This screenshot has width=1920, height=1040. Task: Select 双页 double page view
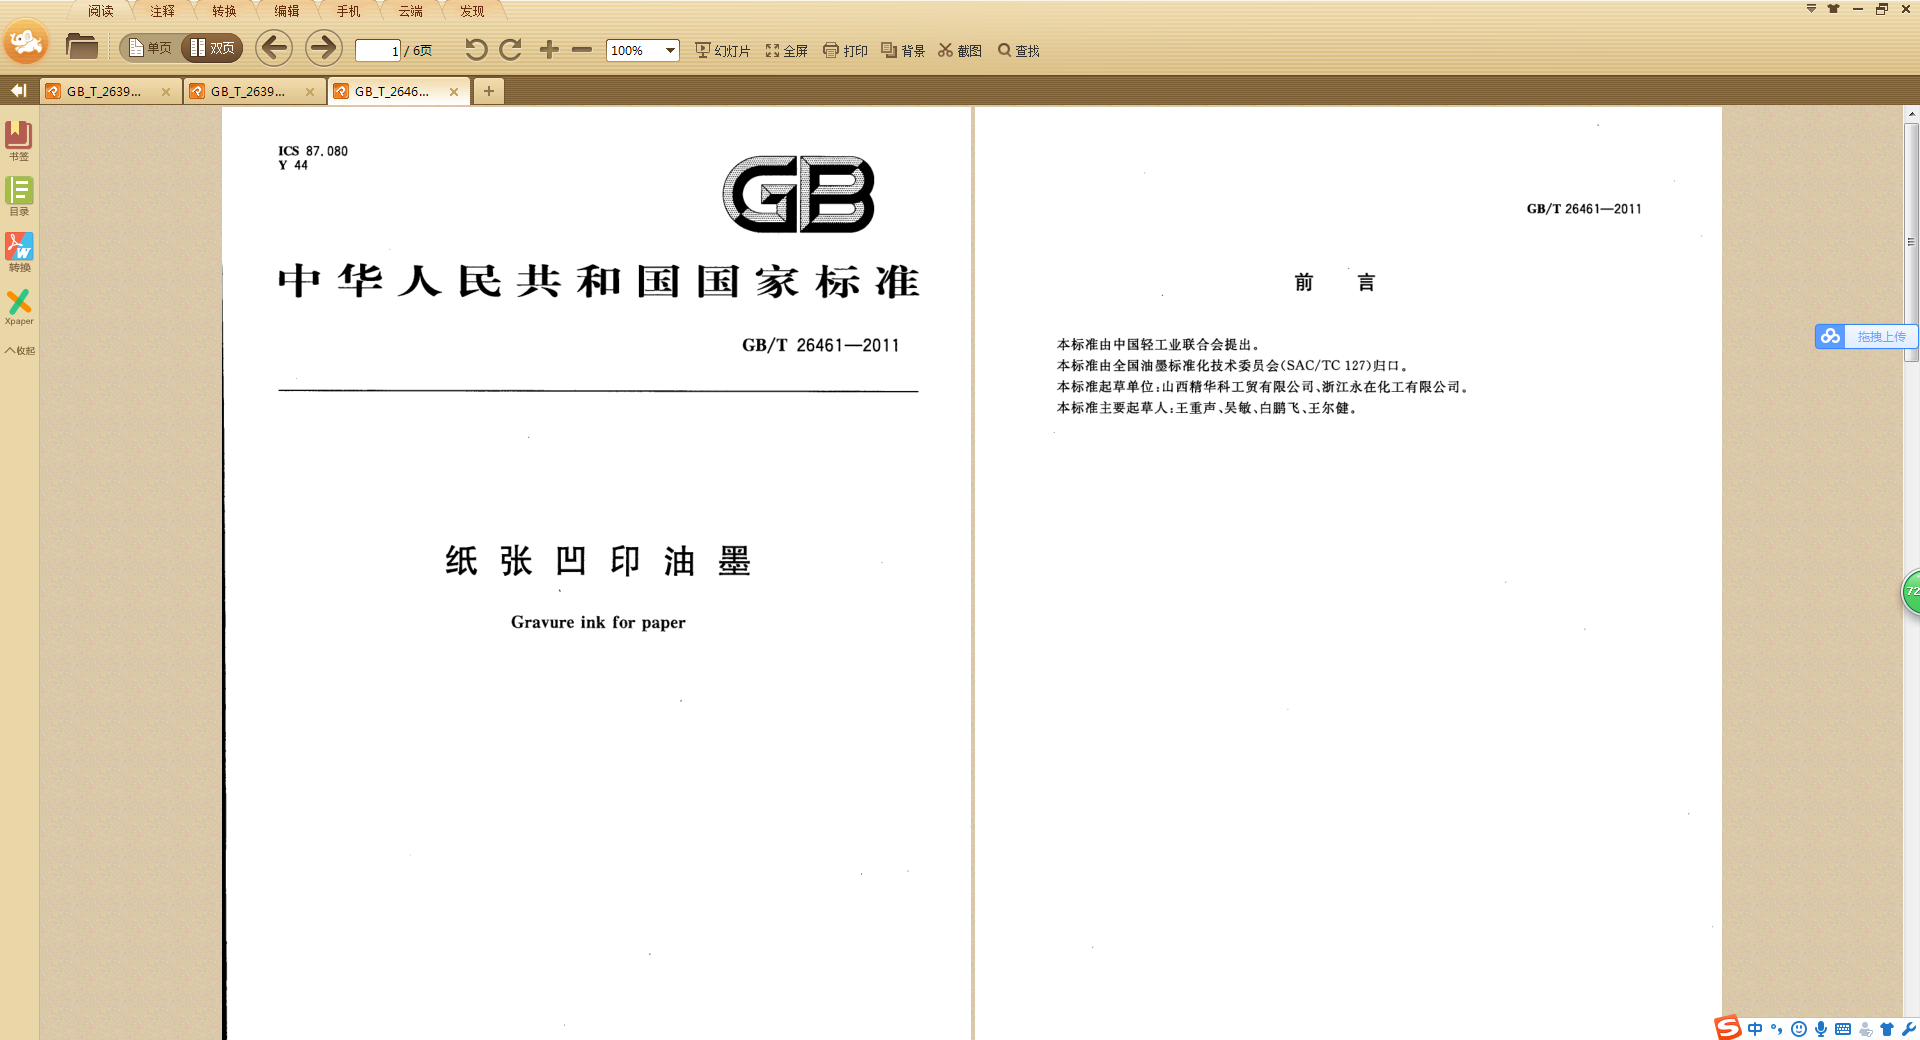pyautogui.click(x=212, y=48)
